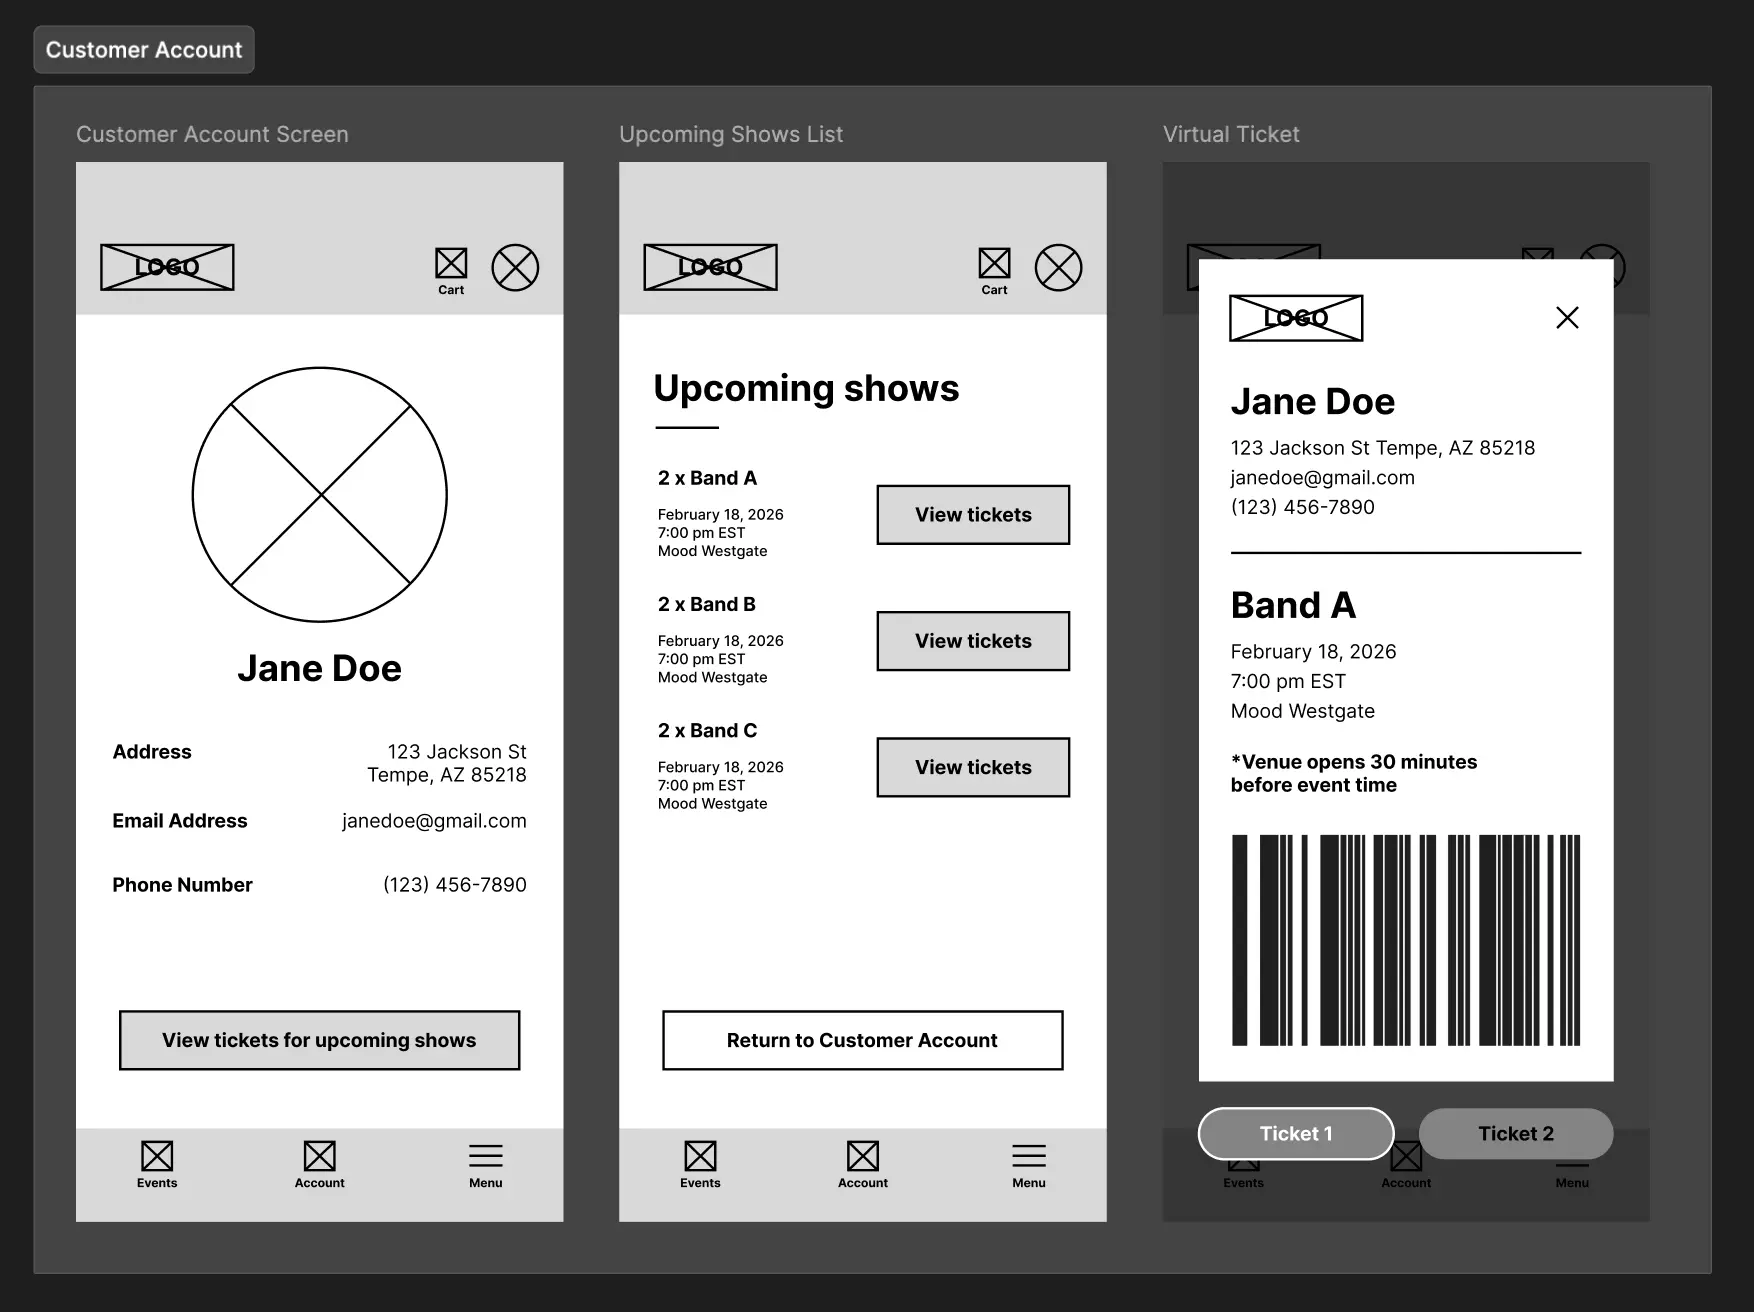Click Virtual Ticket frame title

pyautogui.click(x=1231, y=134)
